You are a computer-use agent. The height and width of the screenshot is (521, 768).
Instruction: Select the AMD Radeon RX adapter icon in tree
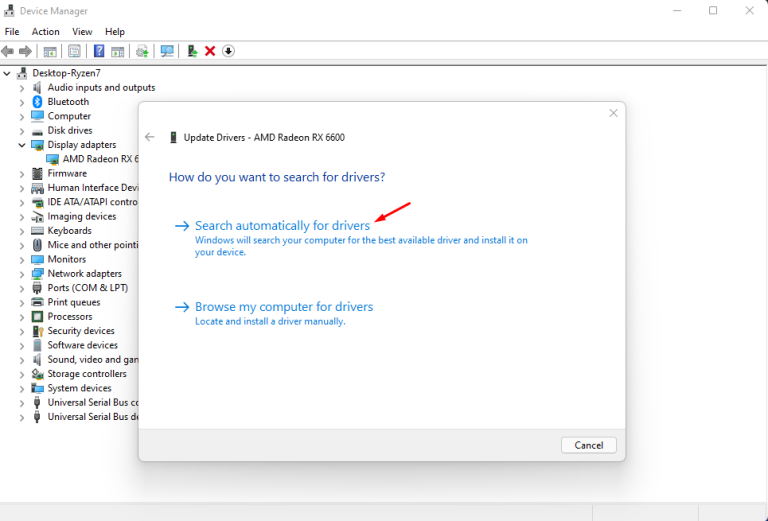point(52,159)
